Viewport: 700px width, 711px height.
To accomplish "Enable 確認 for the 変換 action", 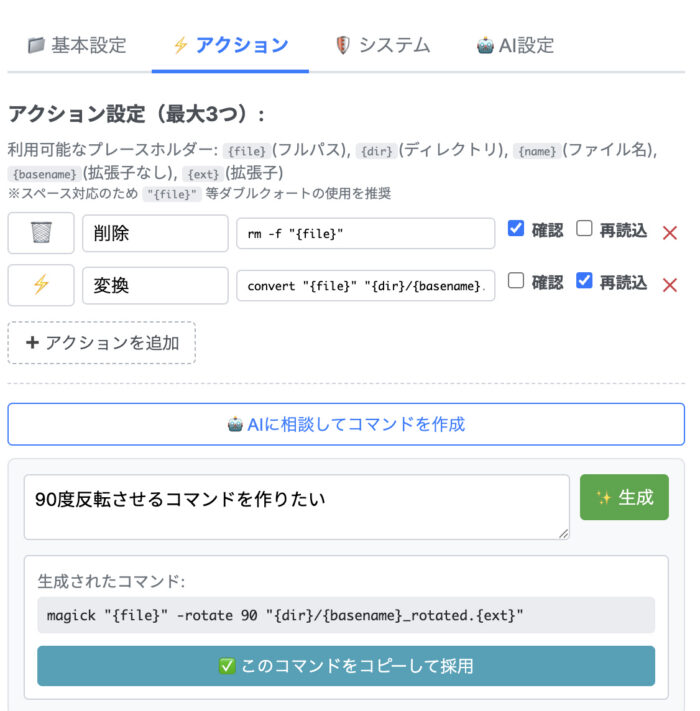I will 516,280.
